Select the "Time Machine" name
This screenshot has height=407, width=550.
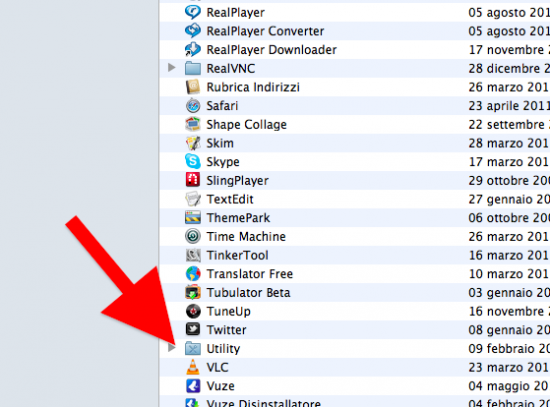(x=246, y=236)
